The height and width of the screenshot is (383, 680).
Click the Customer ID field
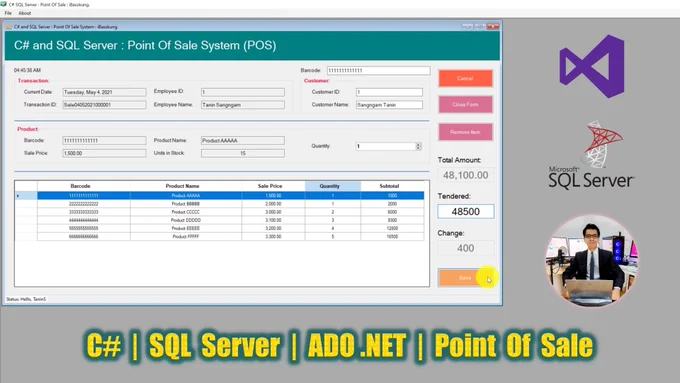389,92
